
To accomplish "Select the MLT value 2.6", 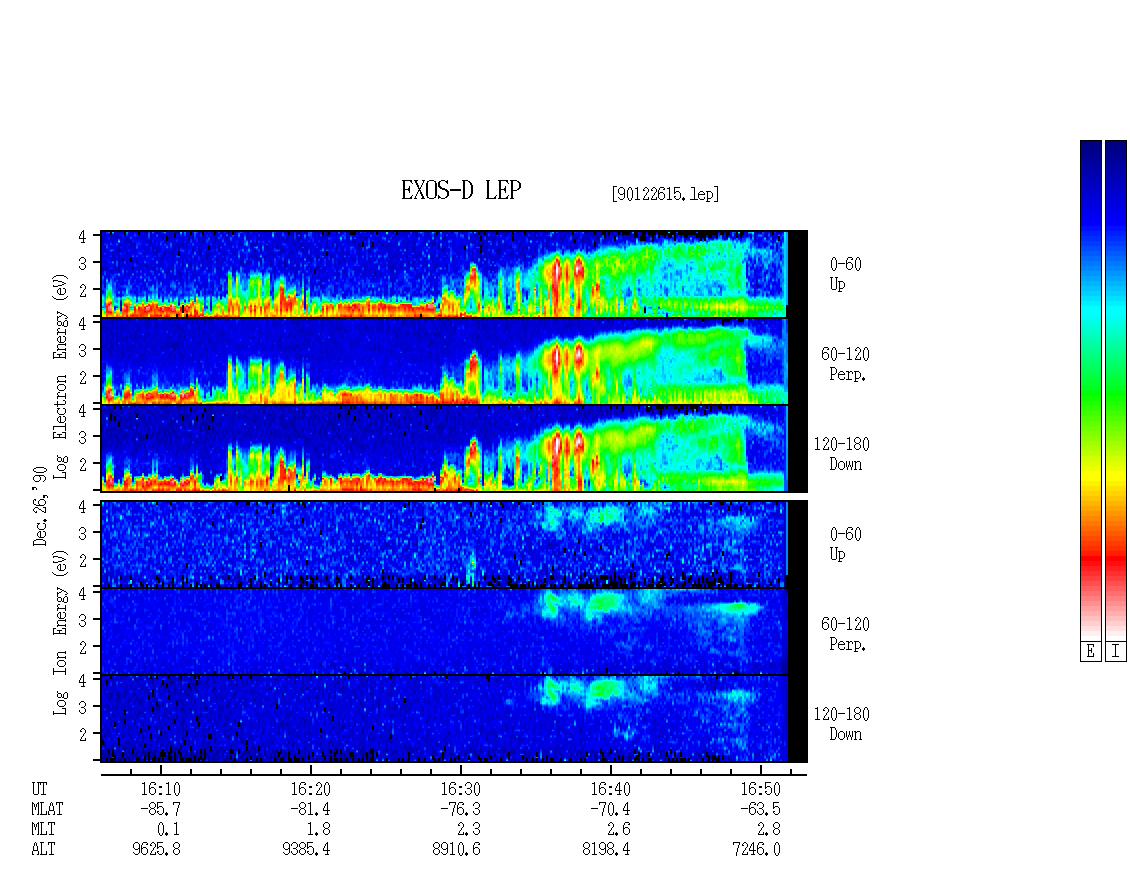I will [618, 830].
